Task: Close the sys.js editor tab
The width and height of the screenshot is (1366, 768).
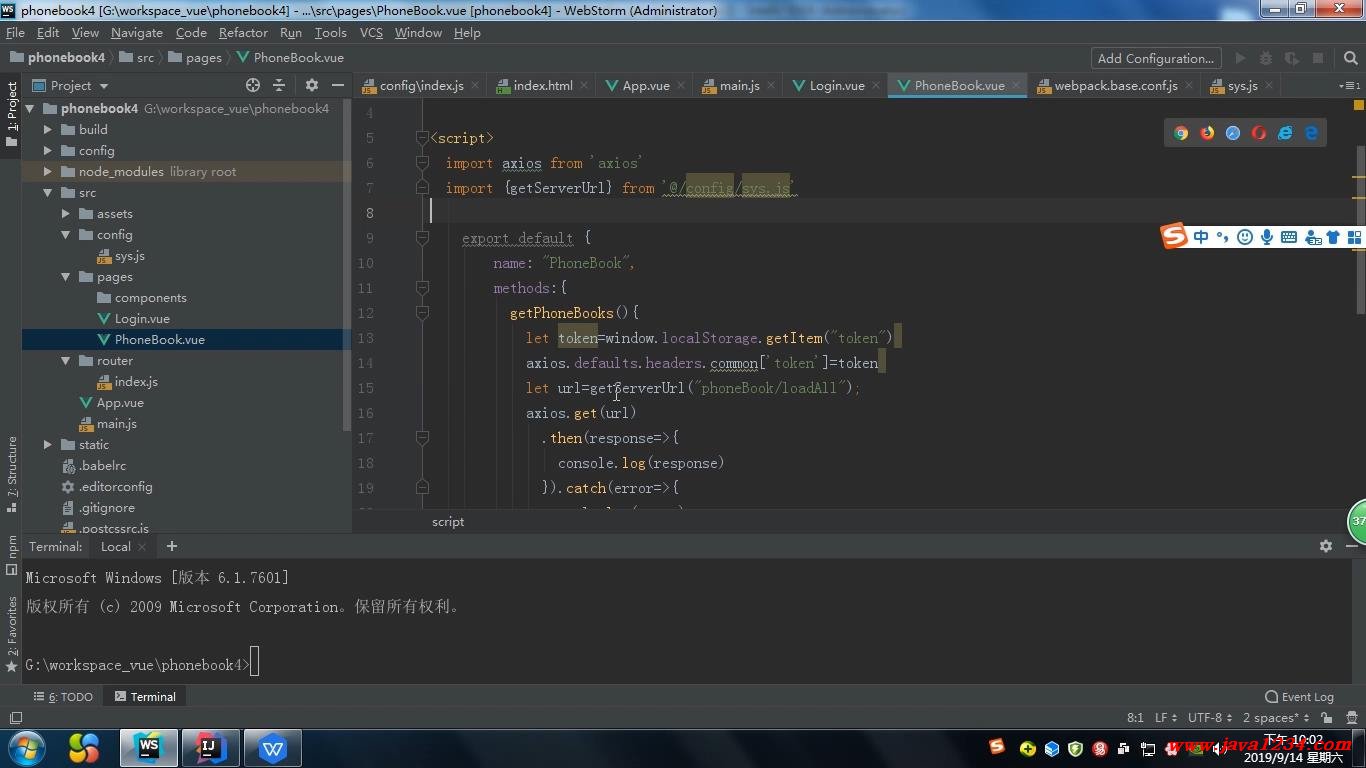Action: [x=1270, y=86]
